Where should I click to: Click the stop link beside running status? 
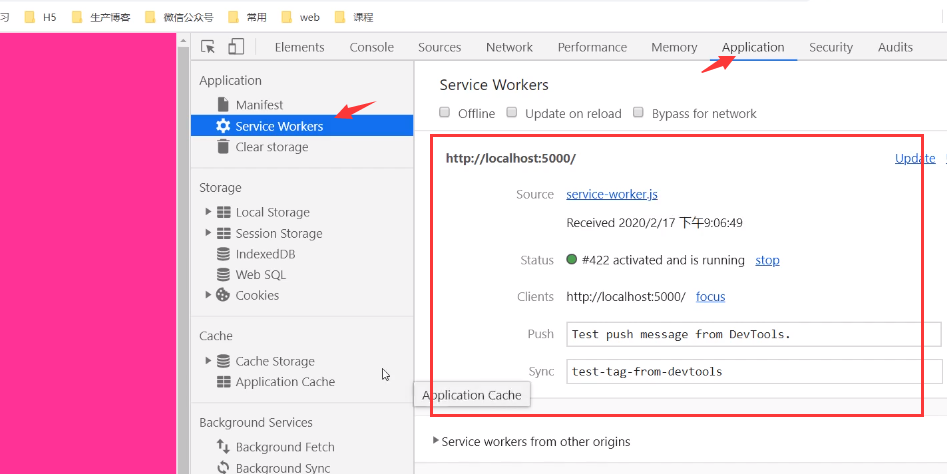[x=767, y=260]
